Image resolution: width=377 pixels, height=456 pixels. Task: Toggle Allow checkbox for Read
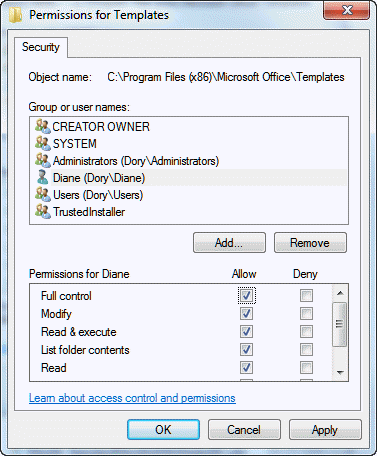point(246,367)
